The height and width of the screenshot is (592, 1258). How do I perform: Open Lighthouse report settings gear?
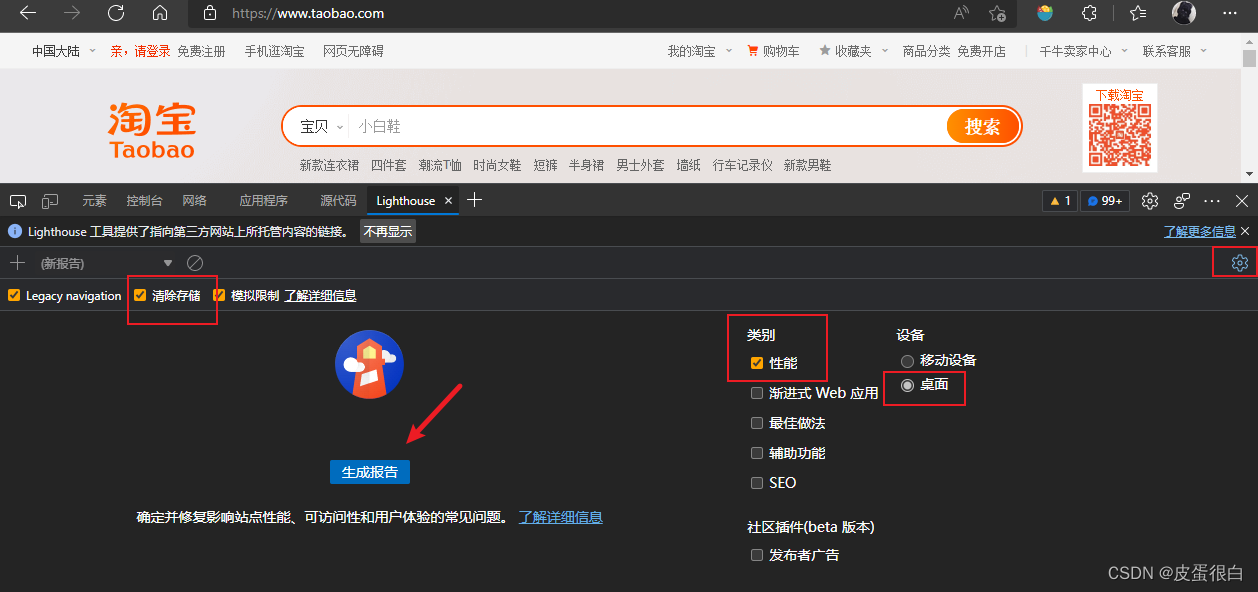(x=1238, y=262)
